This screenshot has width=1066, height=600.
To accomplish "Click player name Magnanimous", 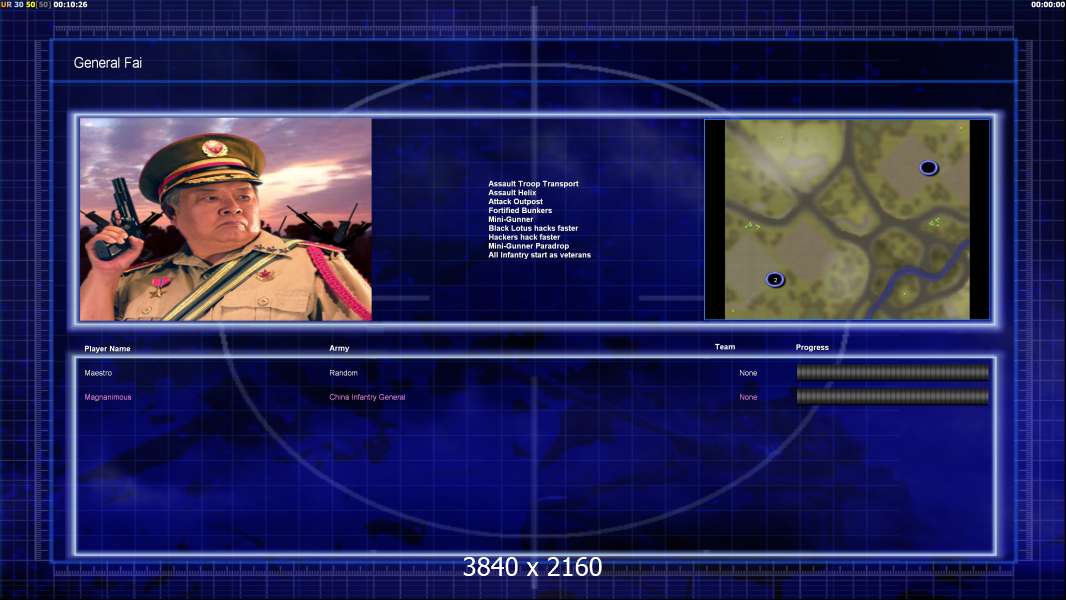I will [x=107, y=397].
